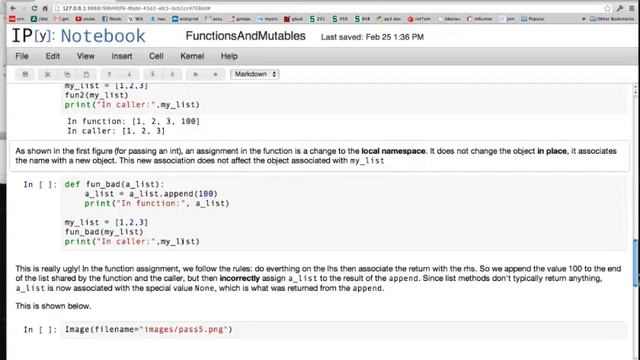This screenshot has height=360, width=640.
Task: Insert cell below toolbar icon
Action: pos(172,74)
